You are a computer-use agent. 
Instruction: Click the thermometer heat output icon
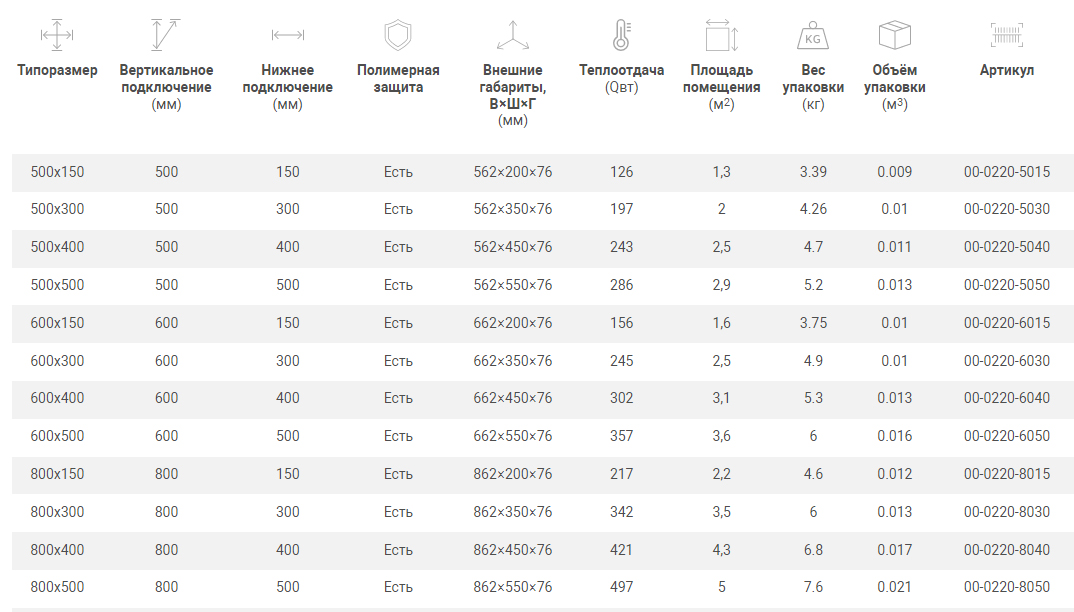point(621,35)
